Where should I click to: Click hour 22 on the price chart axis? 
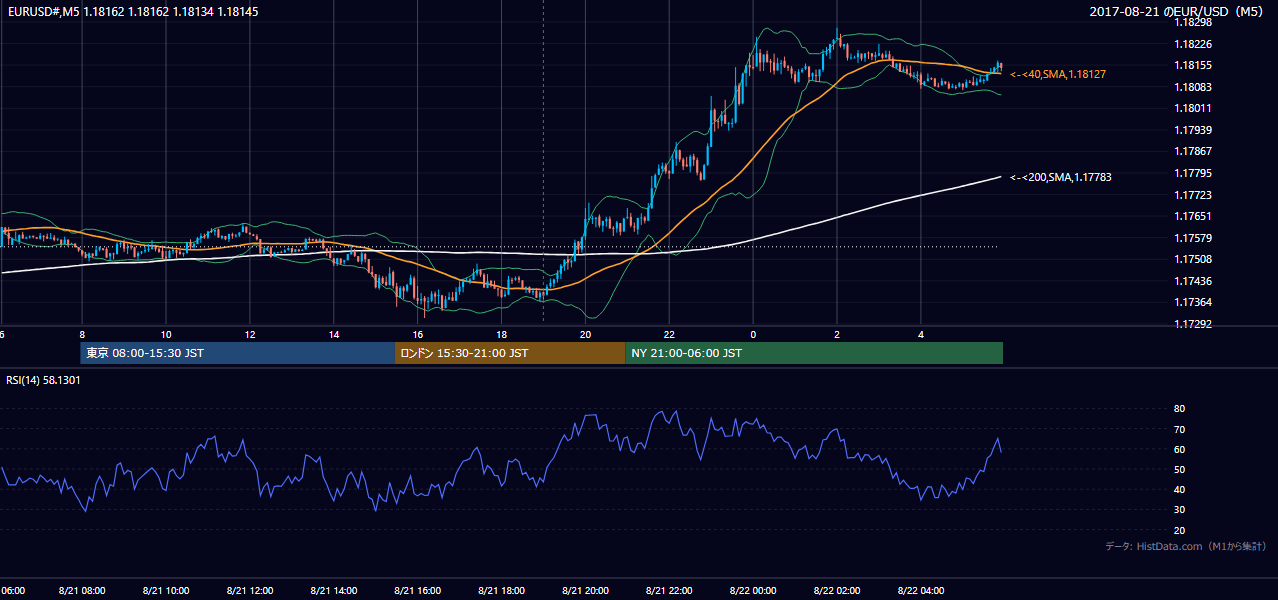tap(670, 334)
